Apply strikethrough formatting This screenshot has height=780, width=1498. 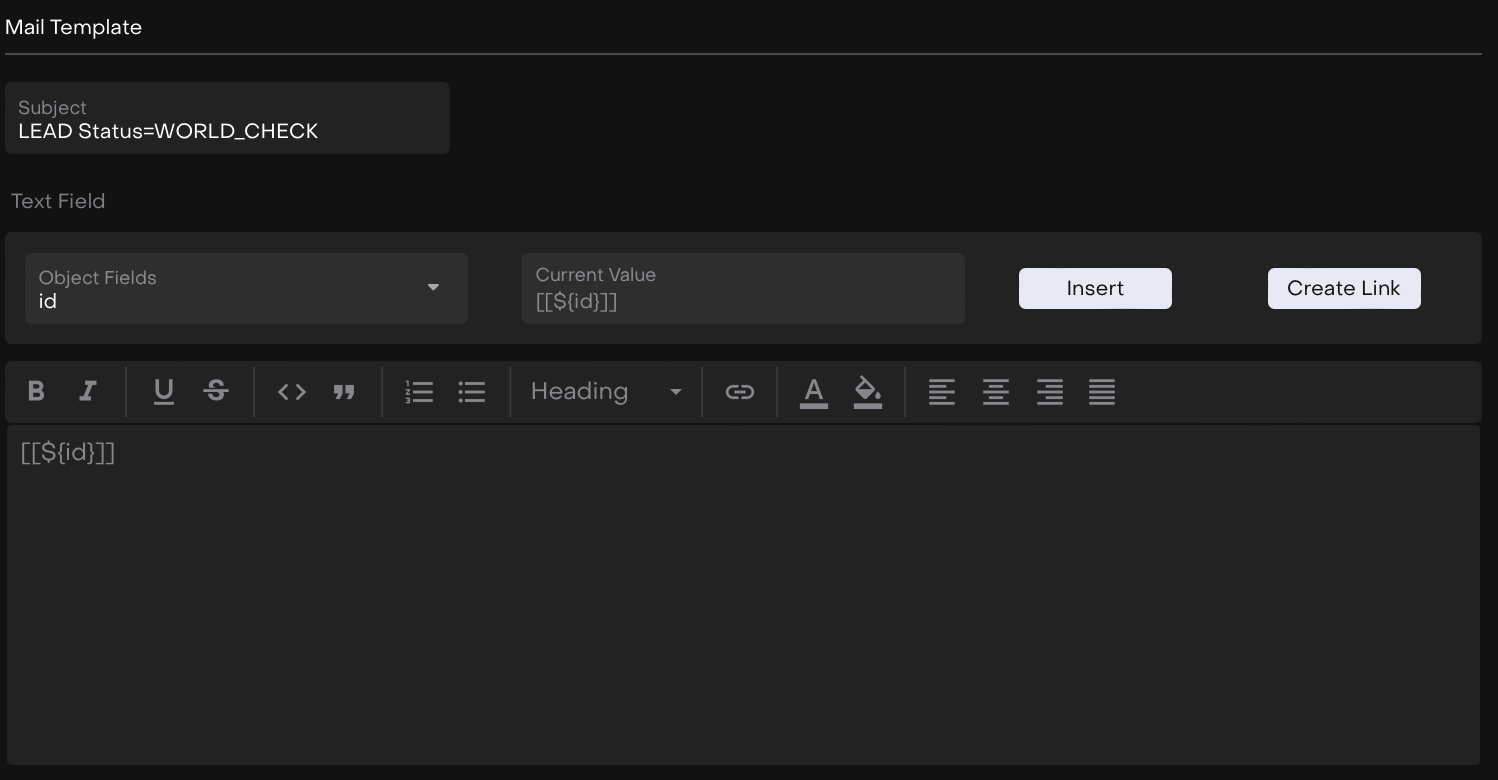coord(216,392)
